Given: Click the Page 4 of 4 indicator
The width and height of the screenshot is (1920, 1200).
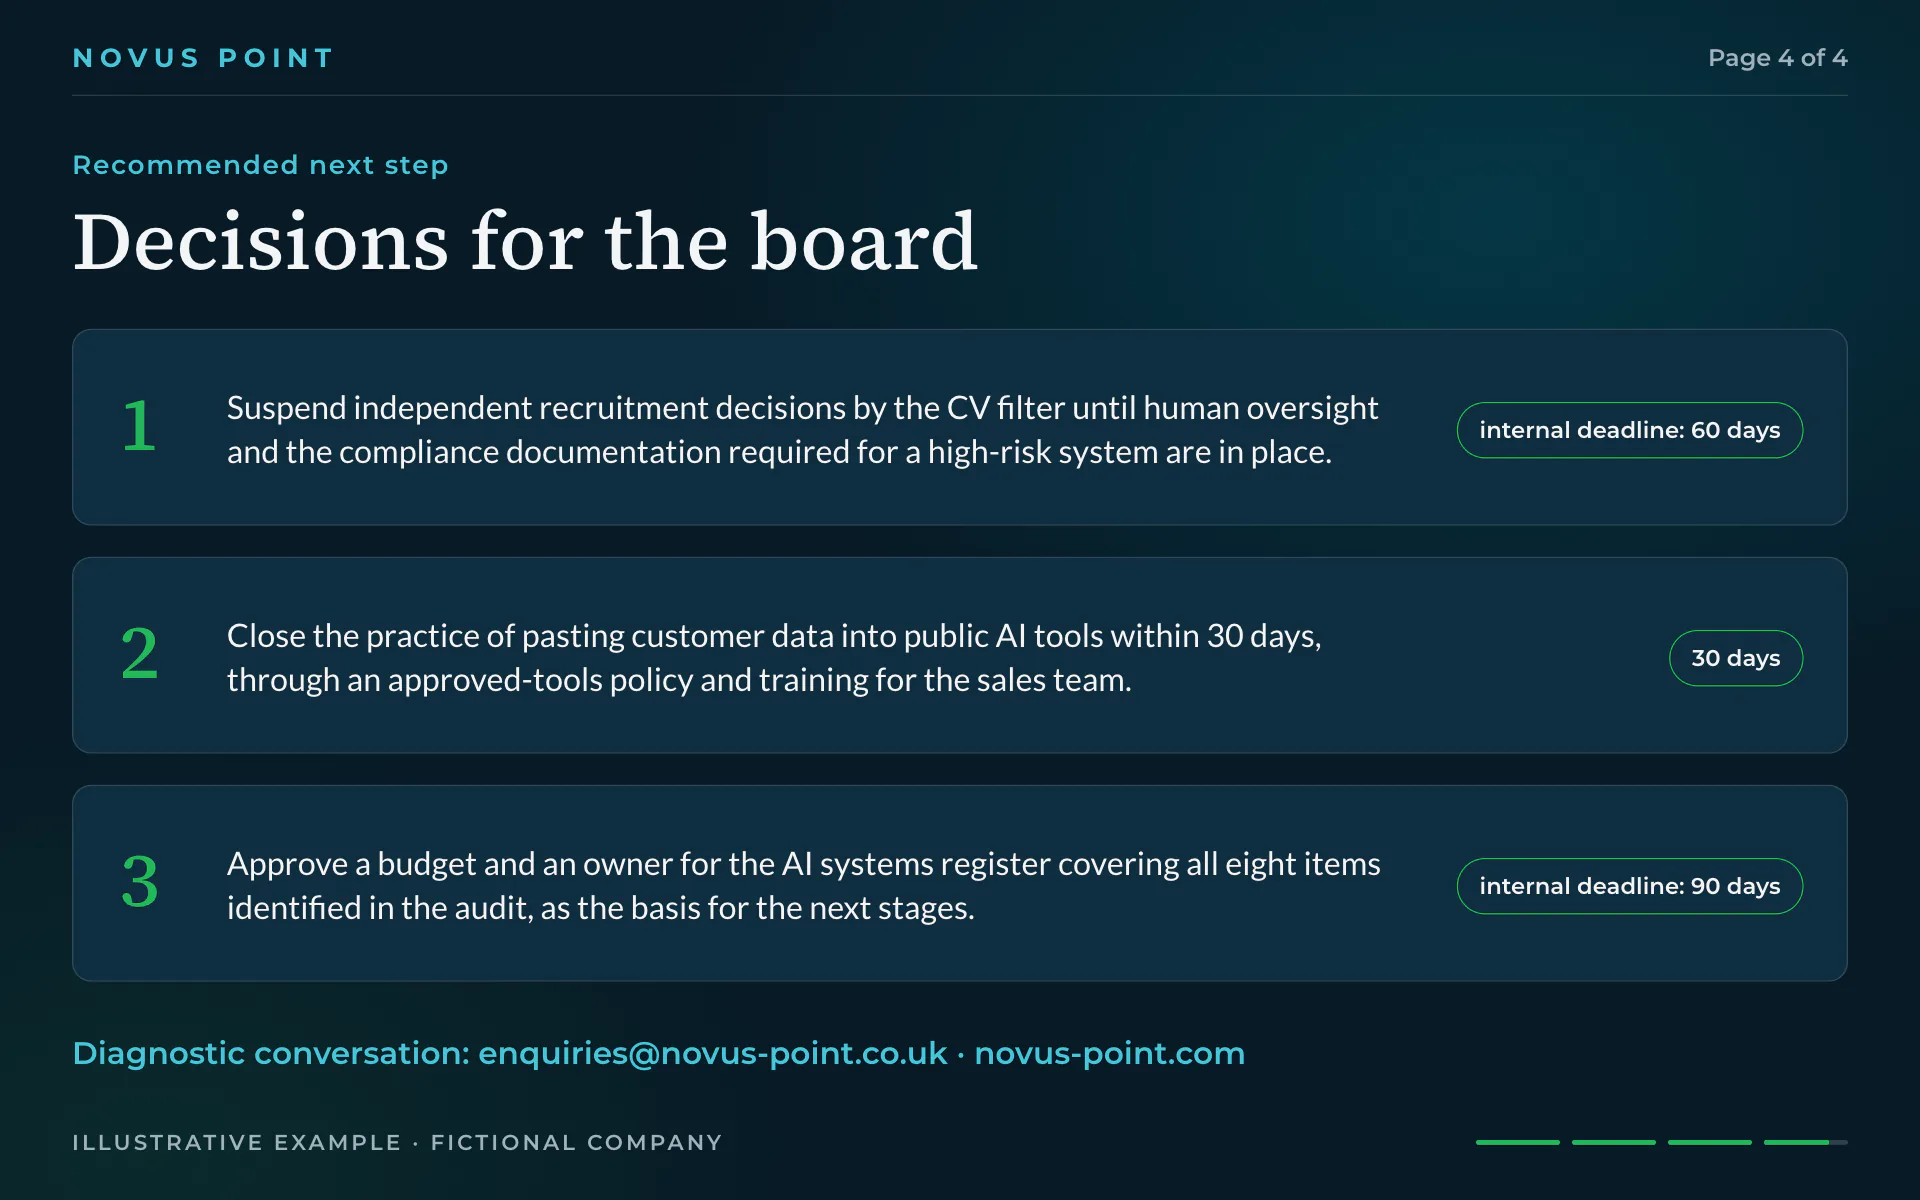Looking at the screenshot, I should (x=1777, y=58).
